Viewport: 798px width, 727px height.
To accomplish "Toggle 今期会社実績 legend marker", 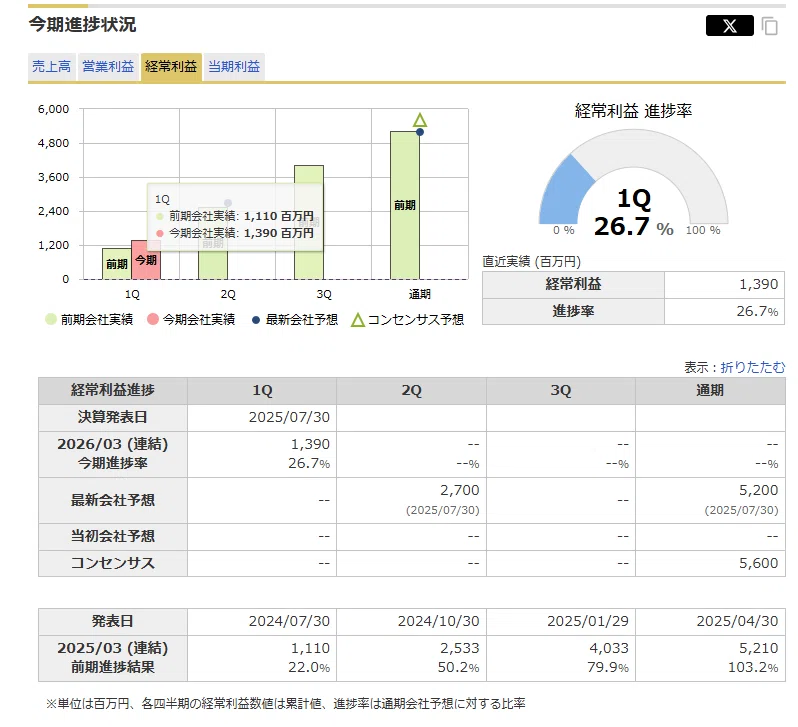I will click(x=153, y=319).
